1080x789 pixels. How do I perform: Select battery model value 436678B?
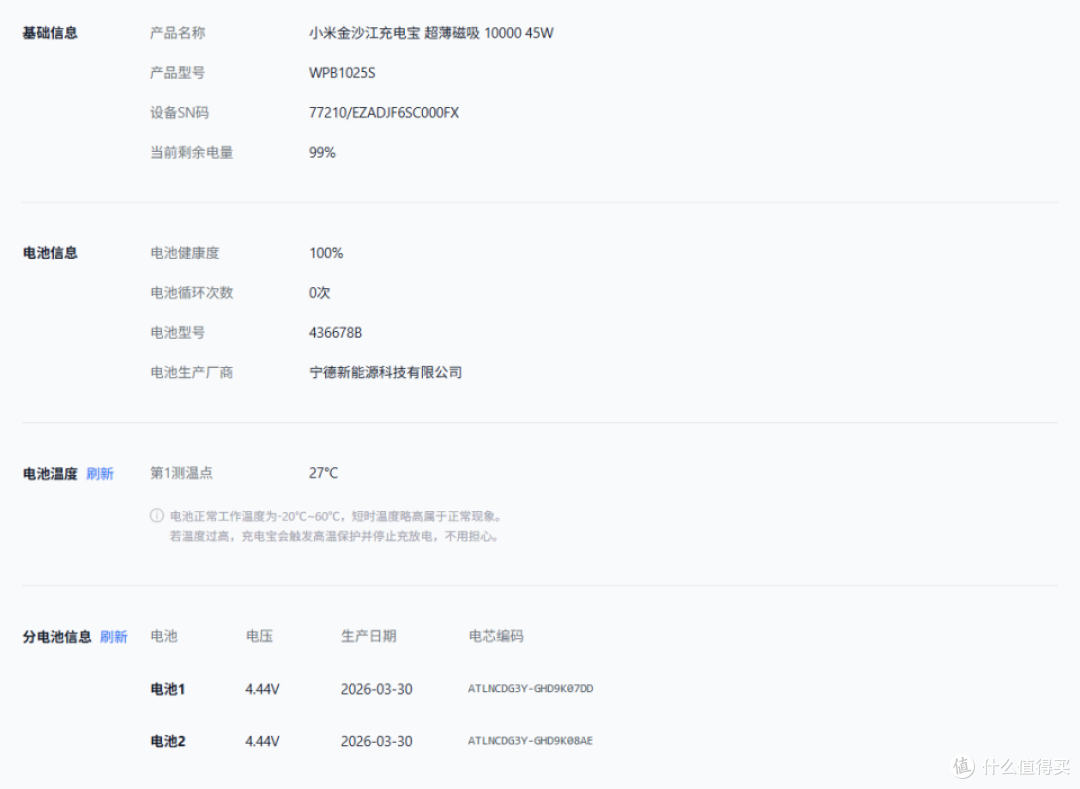(335, 333)
